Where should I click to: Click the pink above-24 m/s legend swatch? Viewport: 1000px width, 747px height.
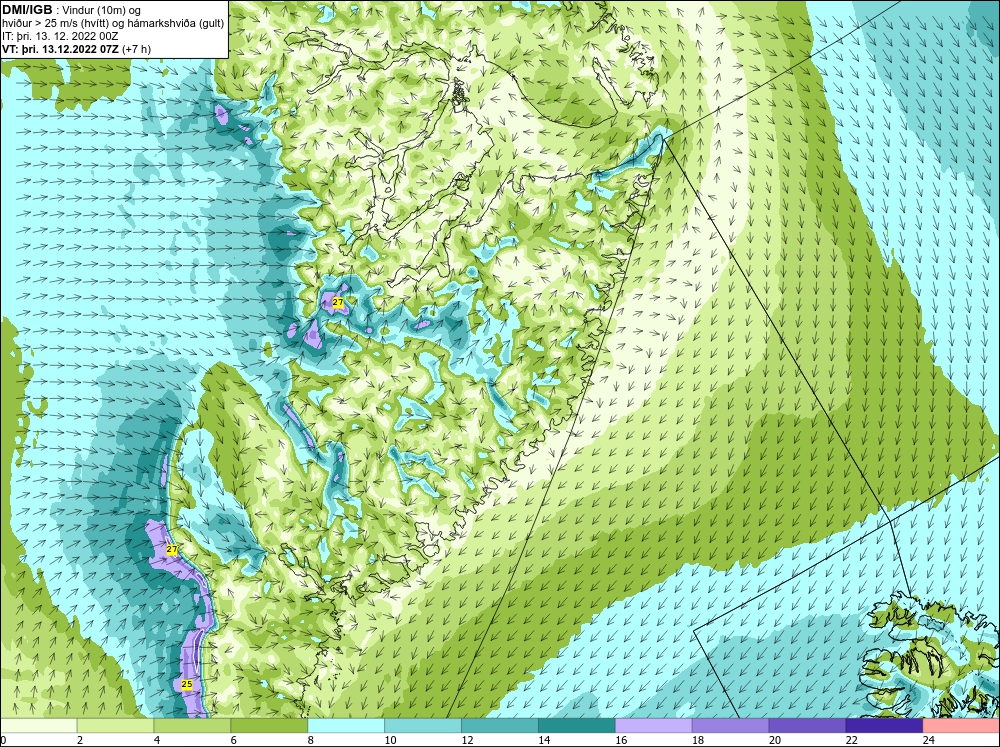click(x=961, y=726)
